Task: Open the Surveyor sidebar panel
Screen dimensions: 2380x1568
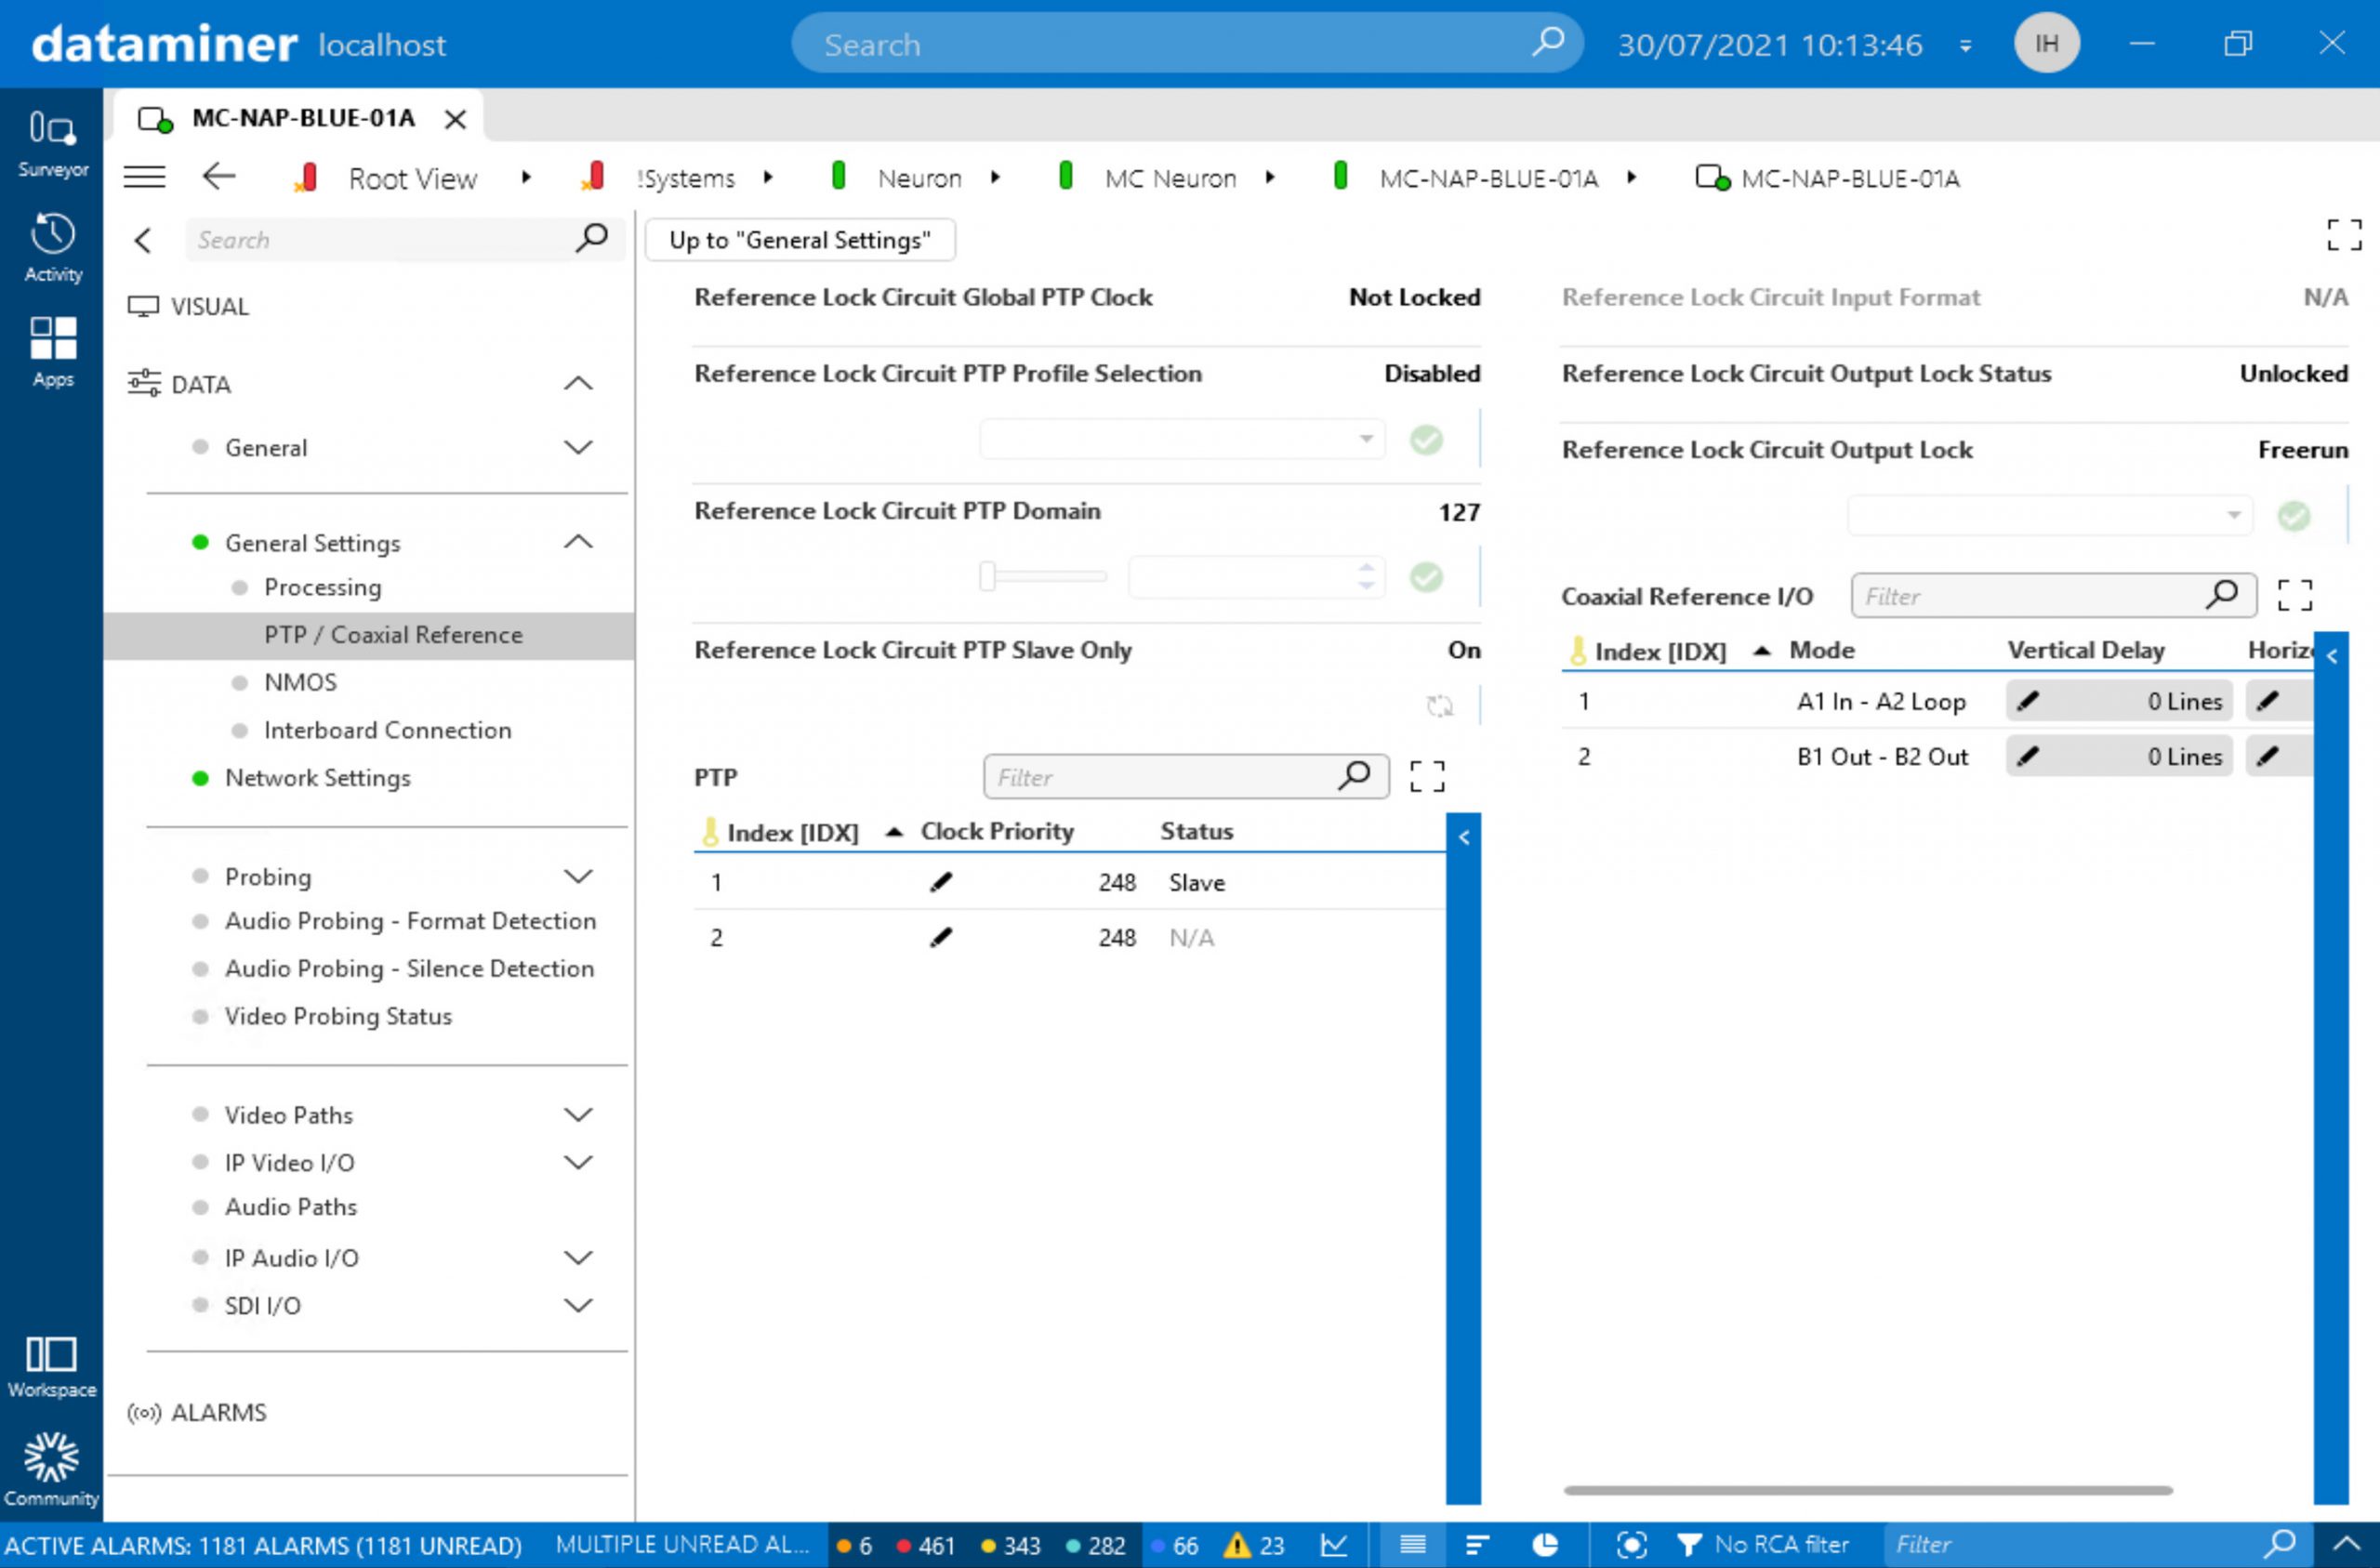Action: [52, 143]
